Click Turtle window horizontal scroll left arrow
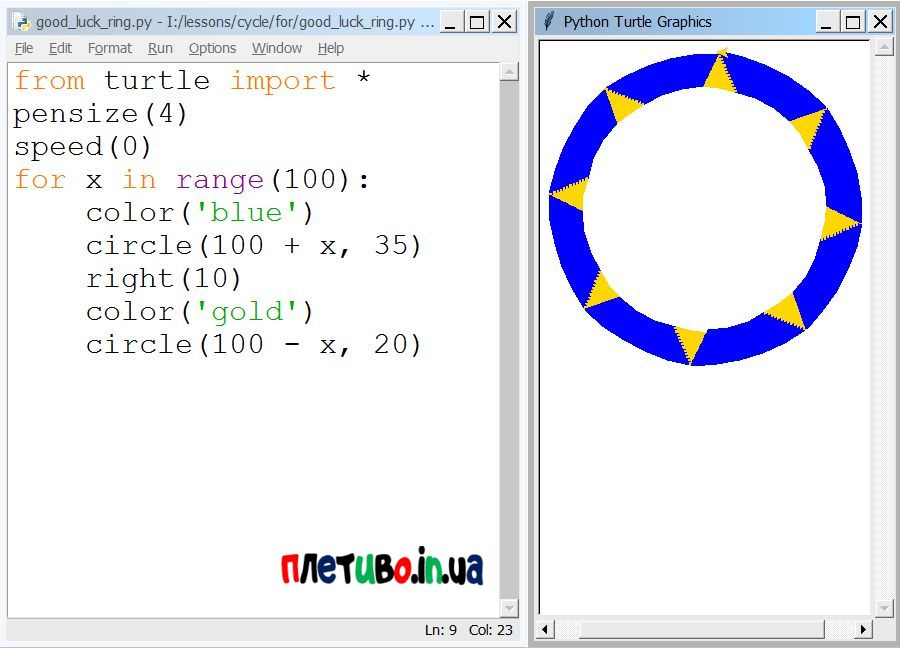 tap(545, 630)
